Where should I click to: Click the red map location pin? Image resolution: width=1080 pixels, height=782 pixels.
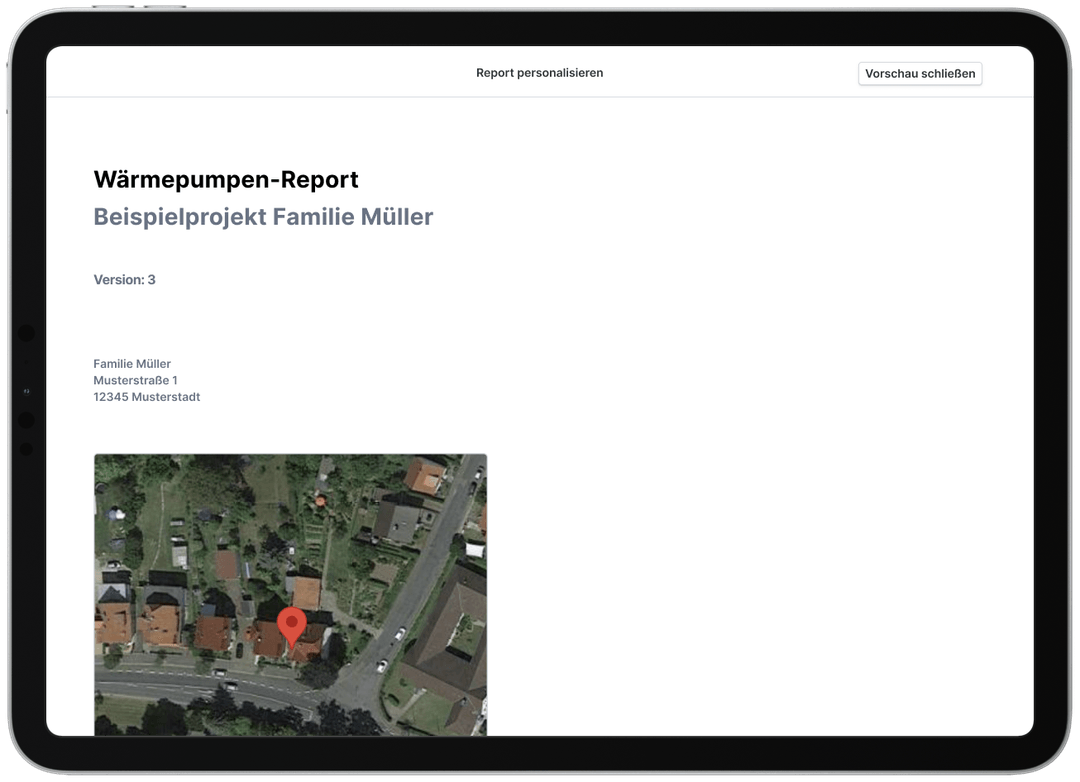[x=291, y=628]
